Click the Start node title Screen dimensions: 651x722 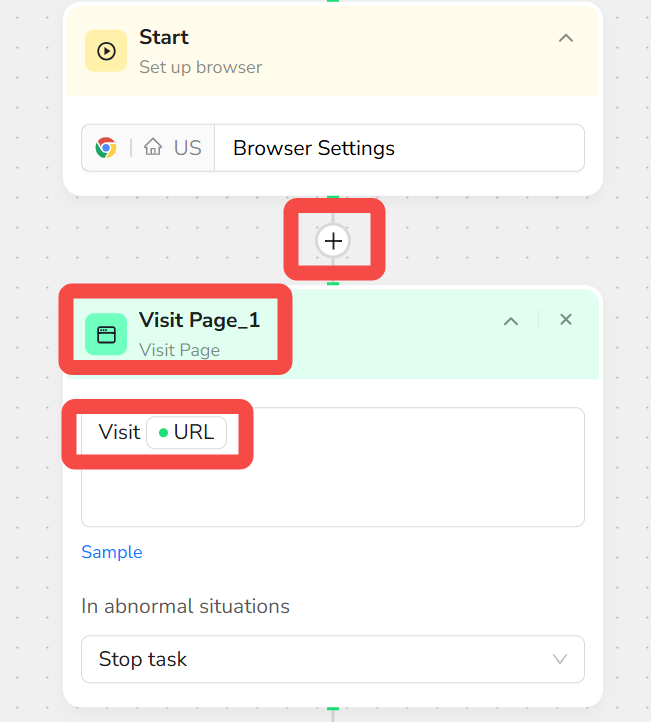[x=164, y=37]
